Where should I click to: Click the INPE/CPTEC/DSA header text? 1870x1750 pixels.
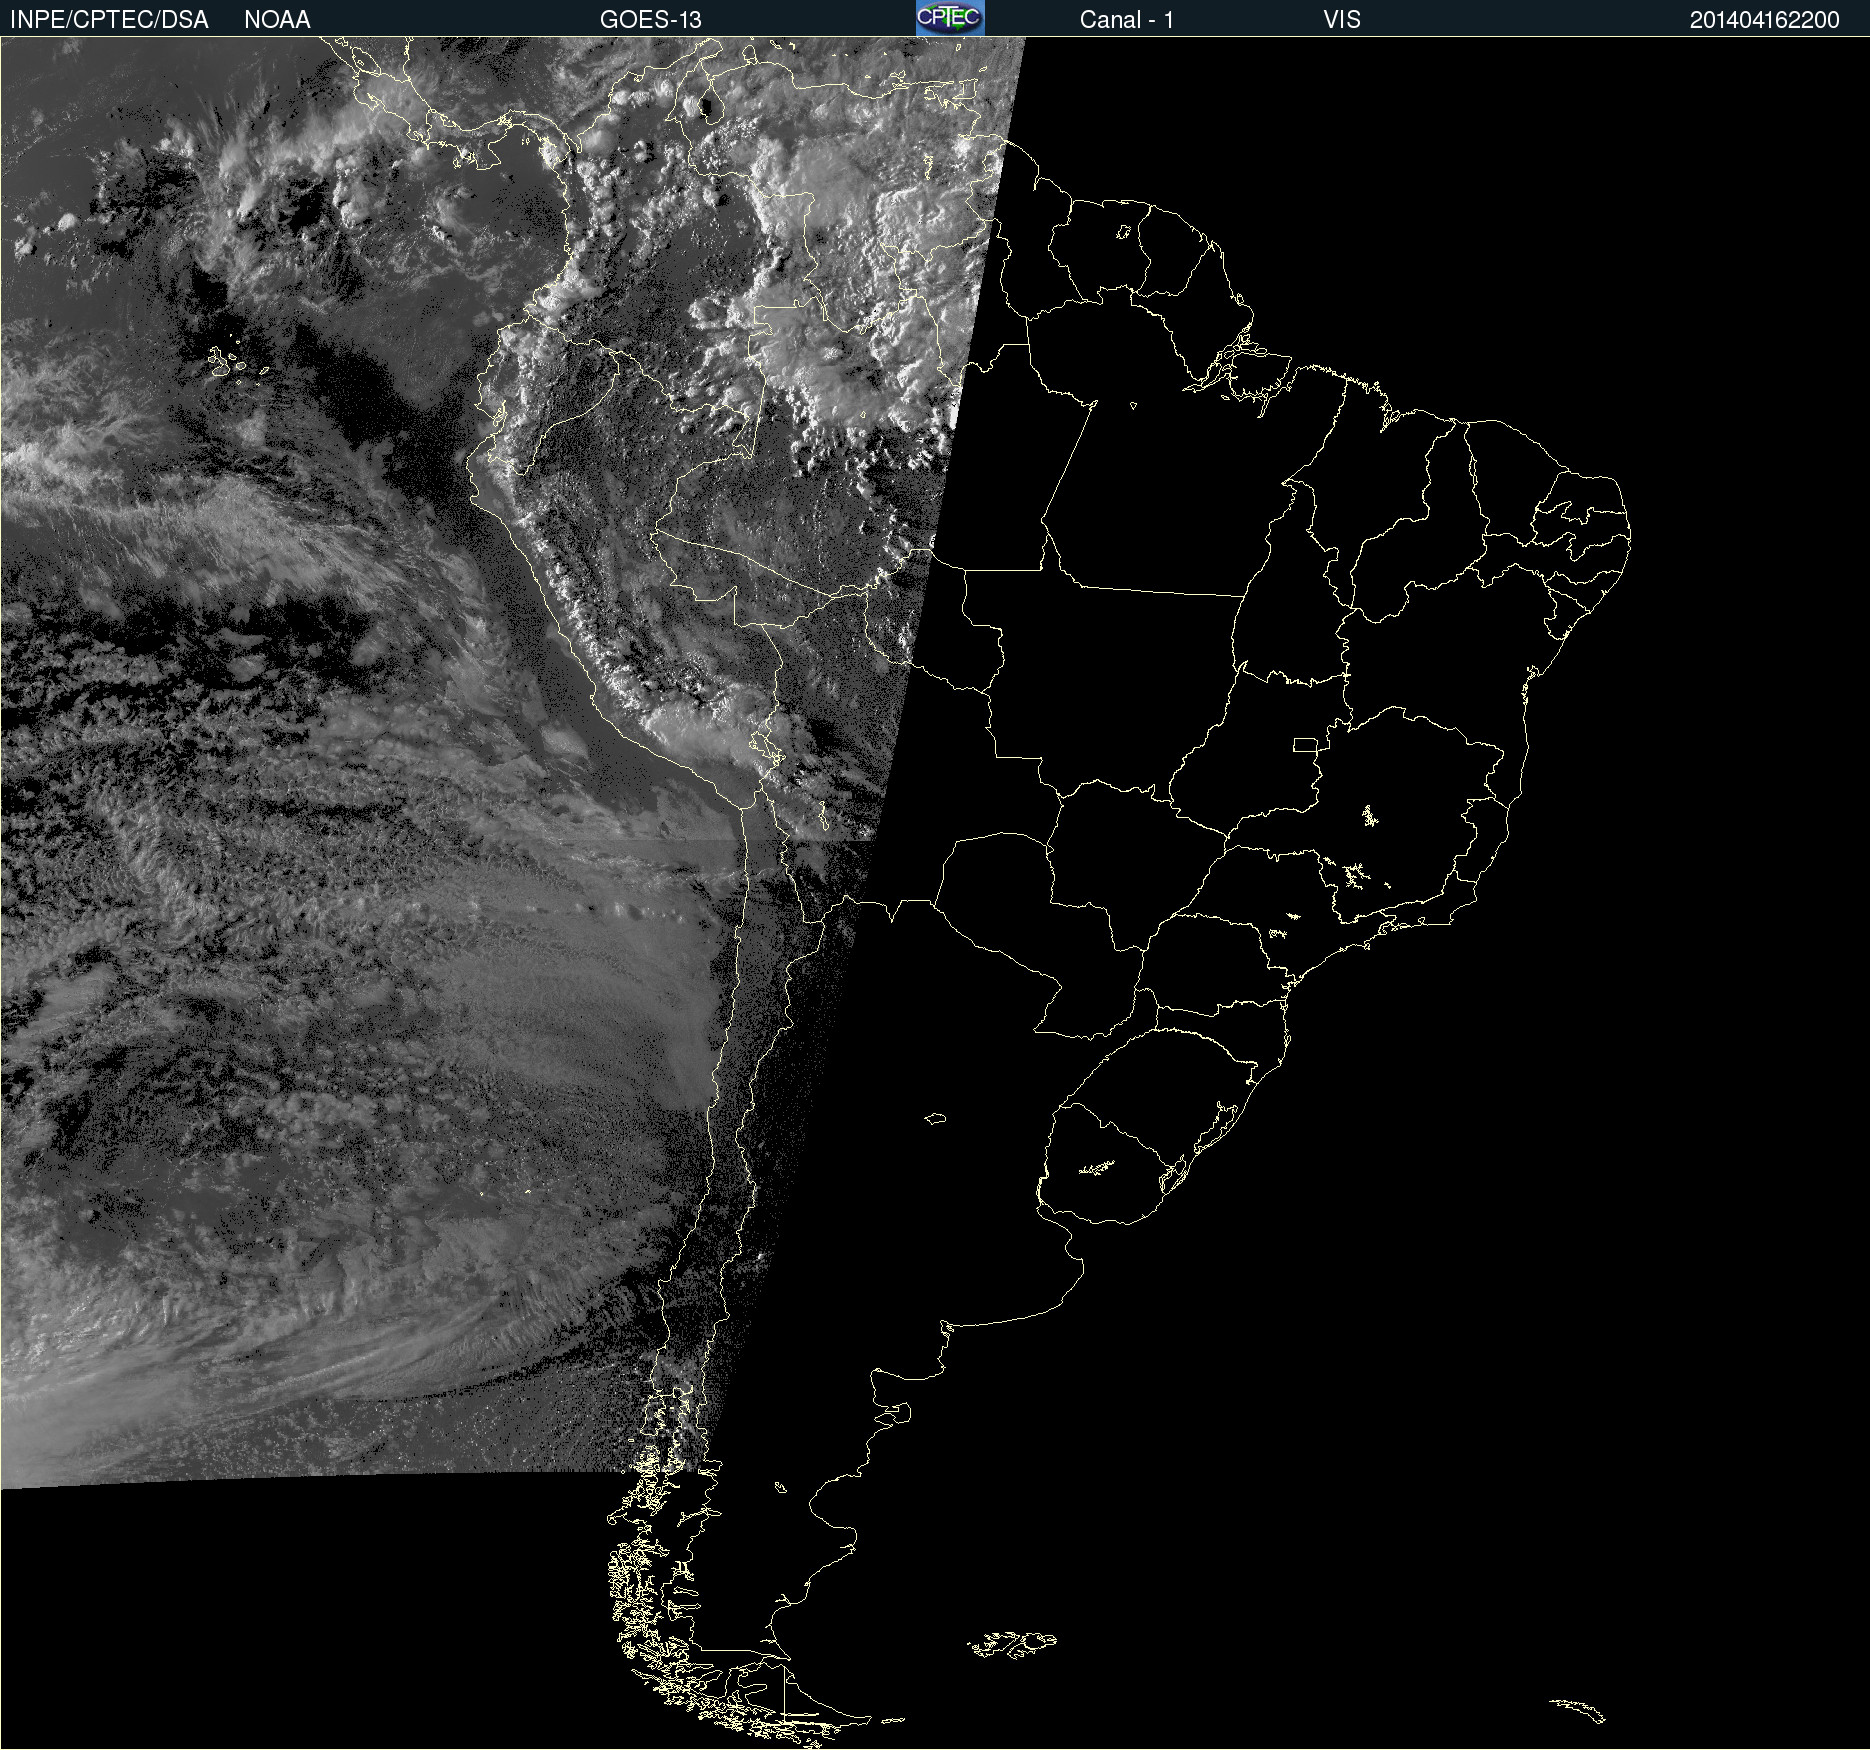pyautogui.click(x=109, y=20)
